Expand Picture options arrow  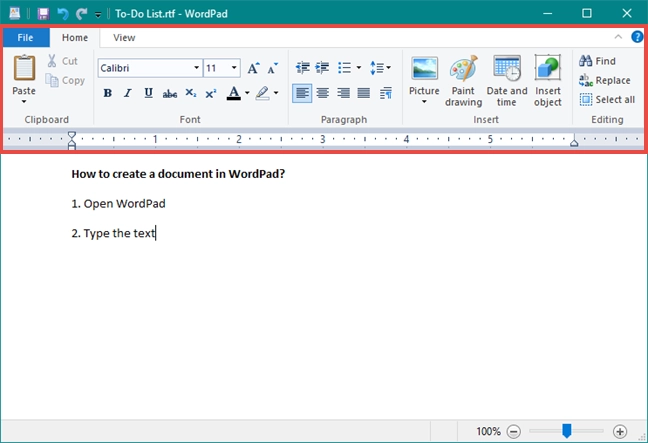(x=424, y=102)
